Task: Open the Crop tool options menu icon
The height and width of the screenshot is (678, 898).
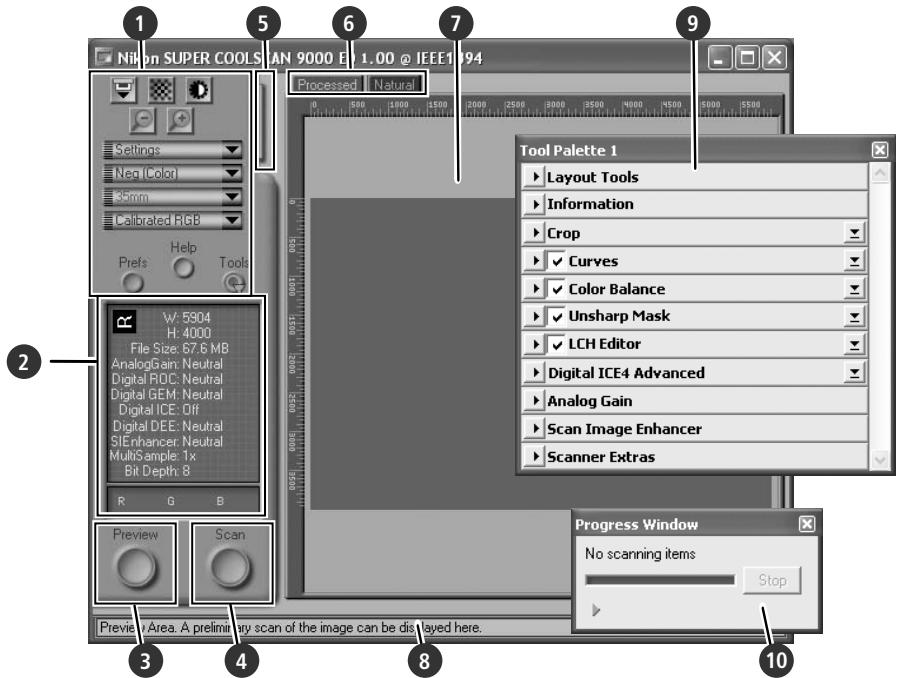Action: [854, 233]
